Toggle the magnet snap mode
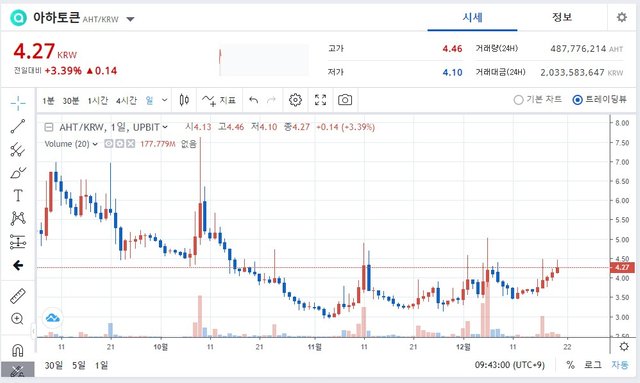640x383 pixels. click(x=18, y=350)
